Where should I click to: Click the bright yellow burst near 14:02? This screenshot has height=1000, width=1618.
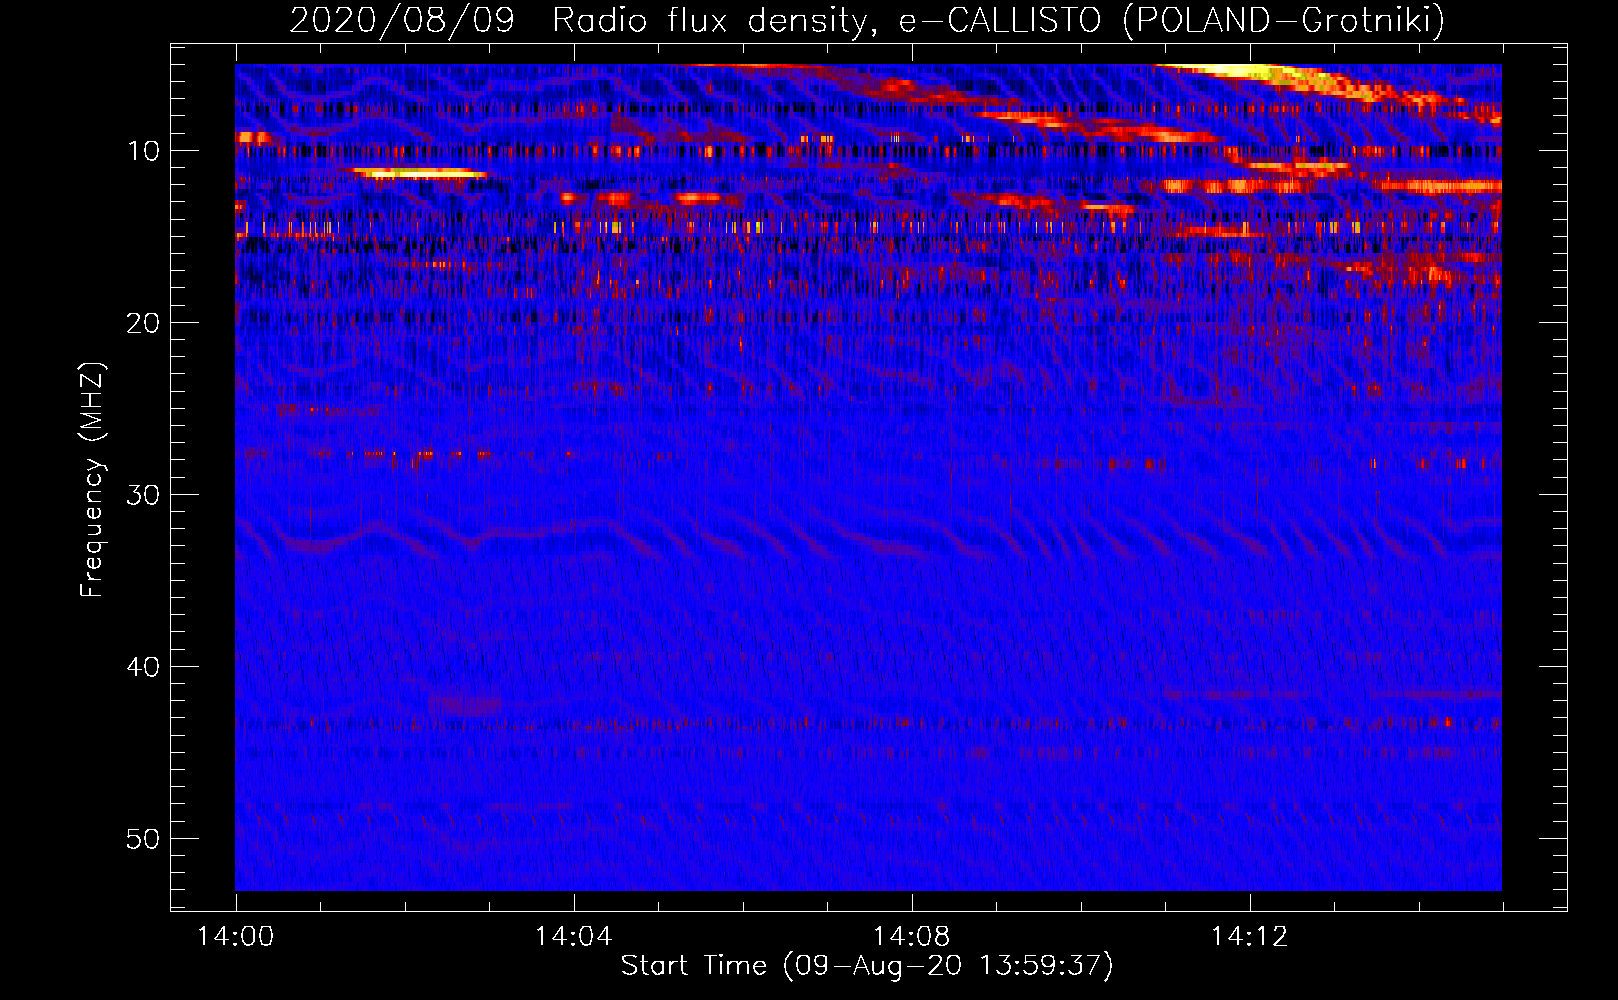click(420, 173)
